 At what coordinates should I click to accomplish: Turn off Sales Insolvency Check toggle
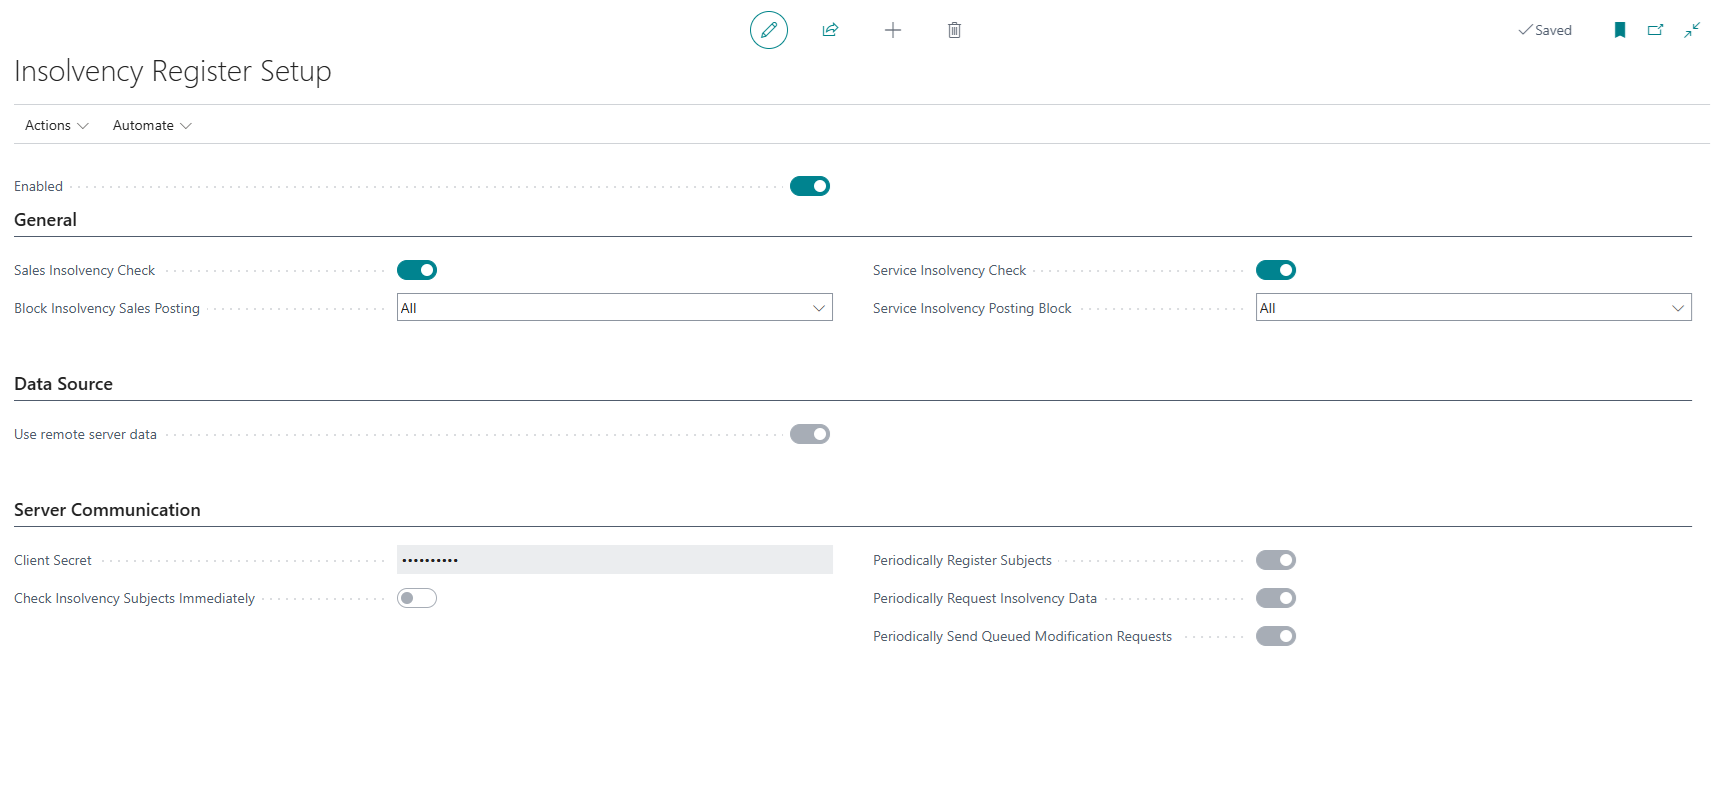pyautogui.click(x=416, y=270)
